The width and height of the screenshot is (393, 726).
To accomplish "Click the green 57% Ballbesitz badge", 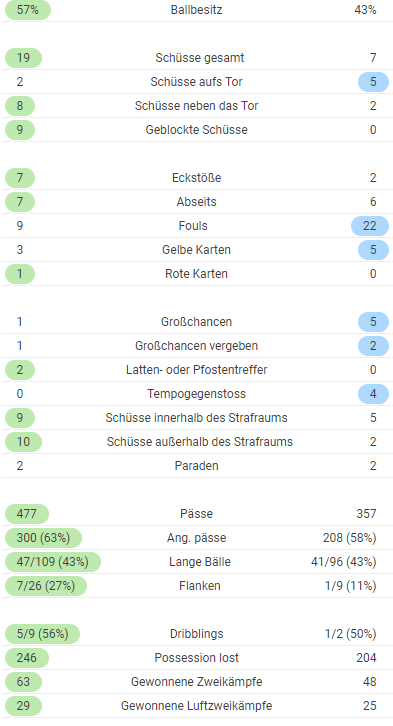I will [27, 10].
